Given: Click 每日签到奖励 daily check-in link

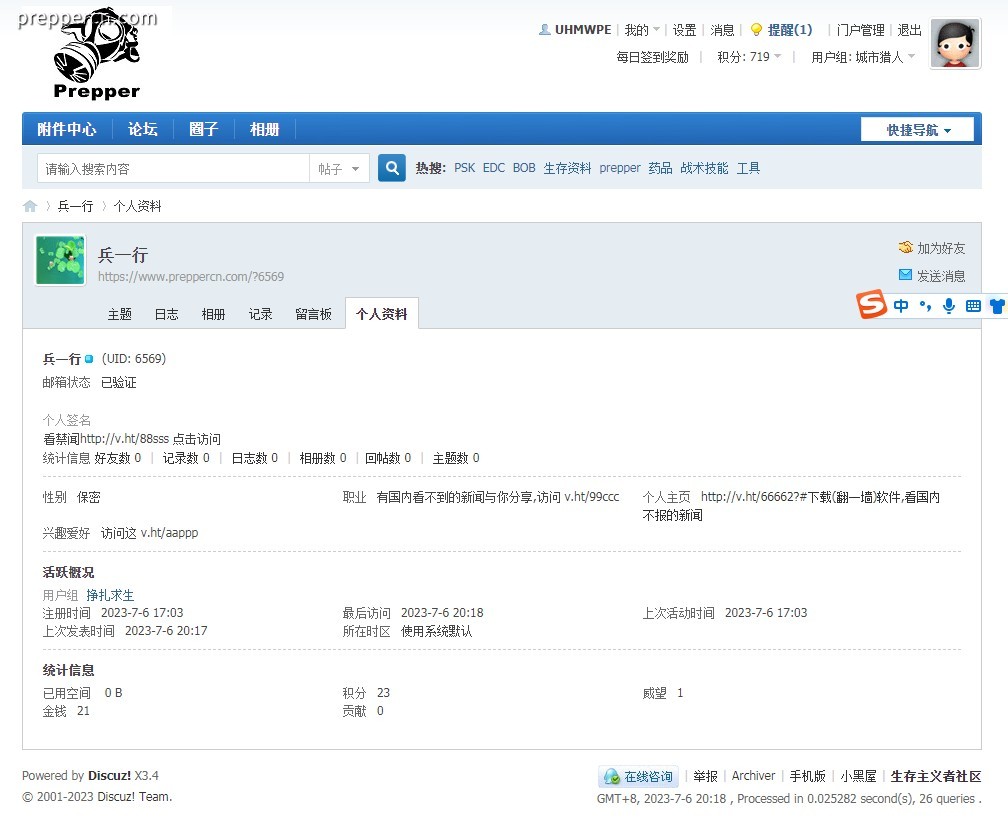Looking at the screenshot, I should click(x=652, y=57).
